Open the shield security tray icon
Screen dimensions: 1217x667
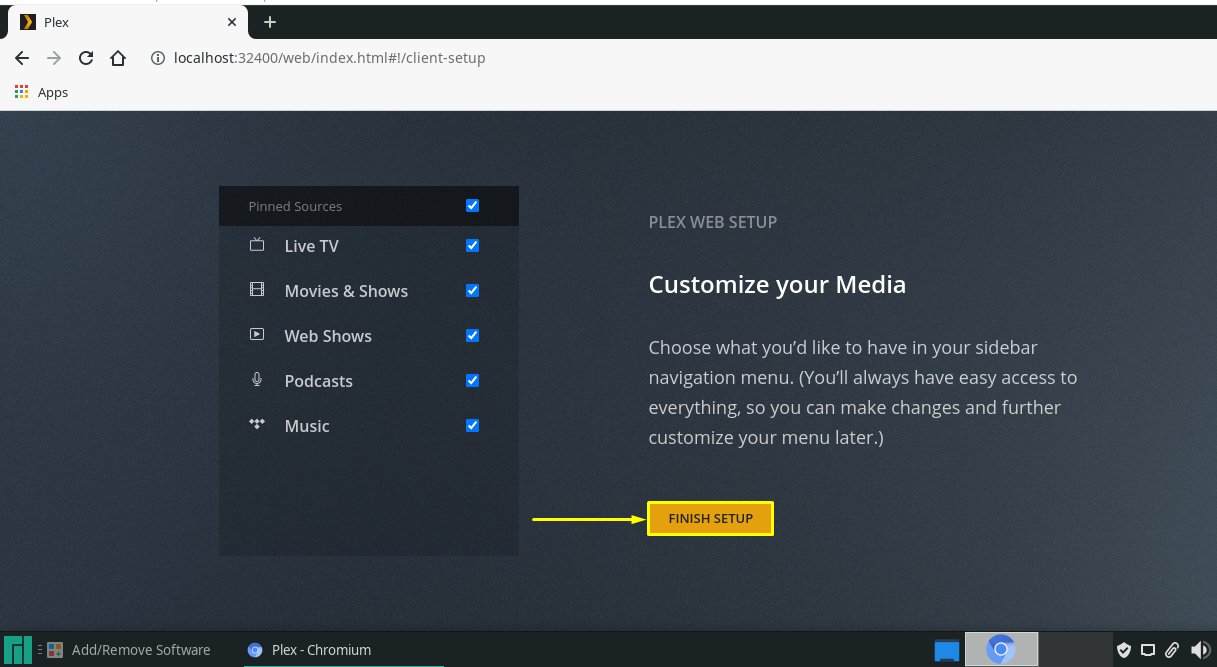(1124, 650)
